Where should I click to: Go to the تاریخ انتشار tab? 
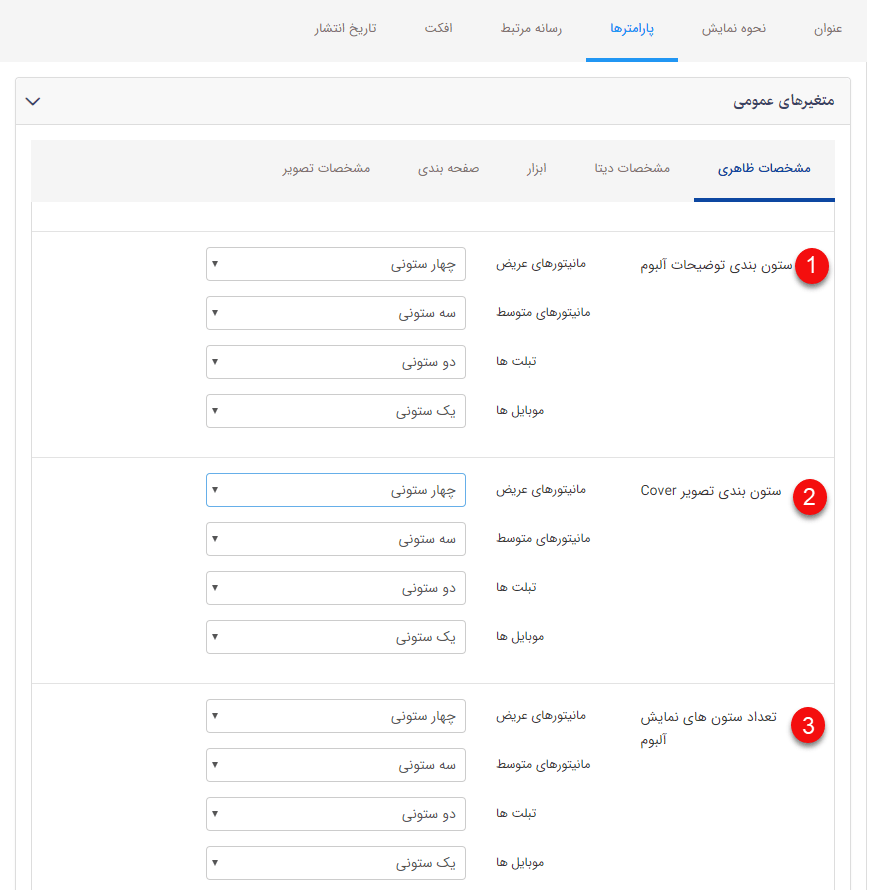click(347, 30)
